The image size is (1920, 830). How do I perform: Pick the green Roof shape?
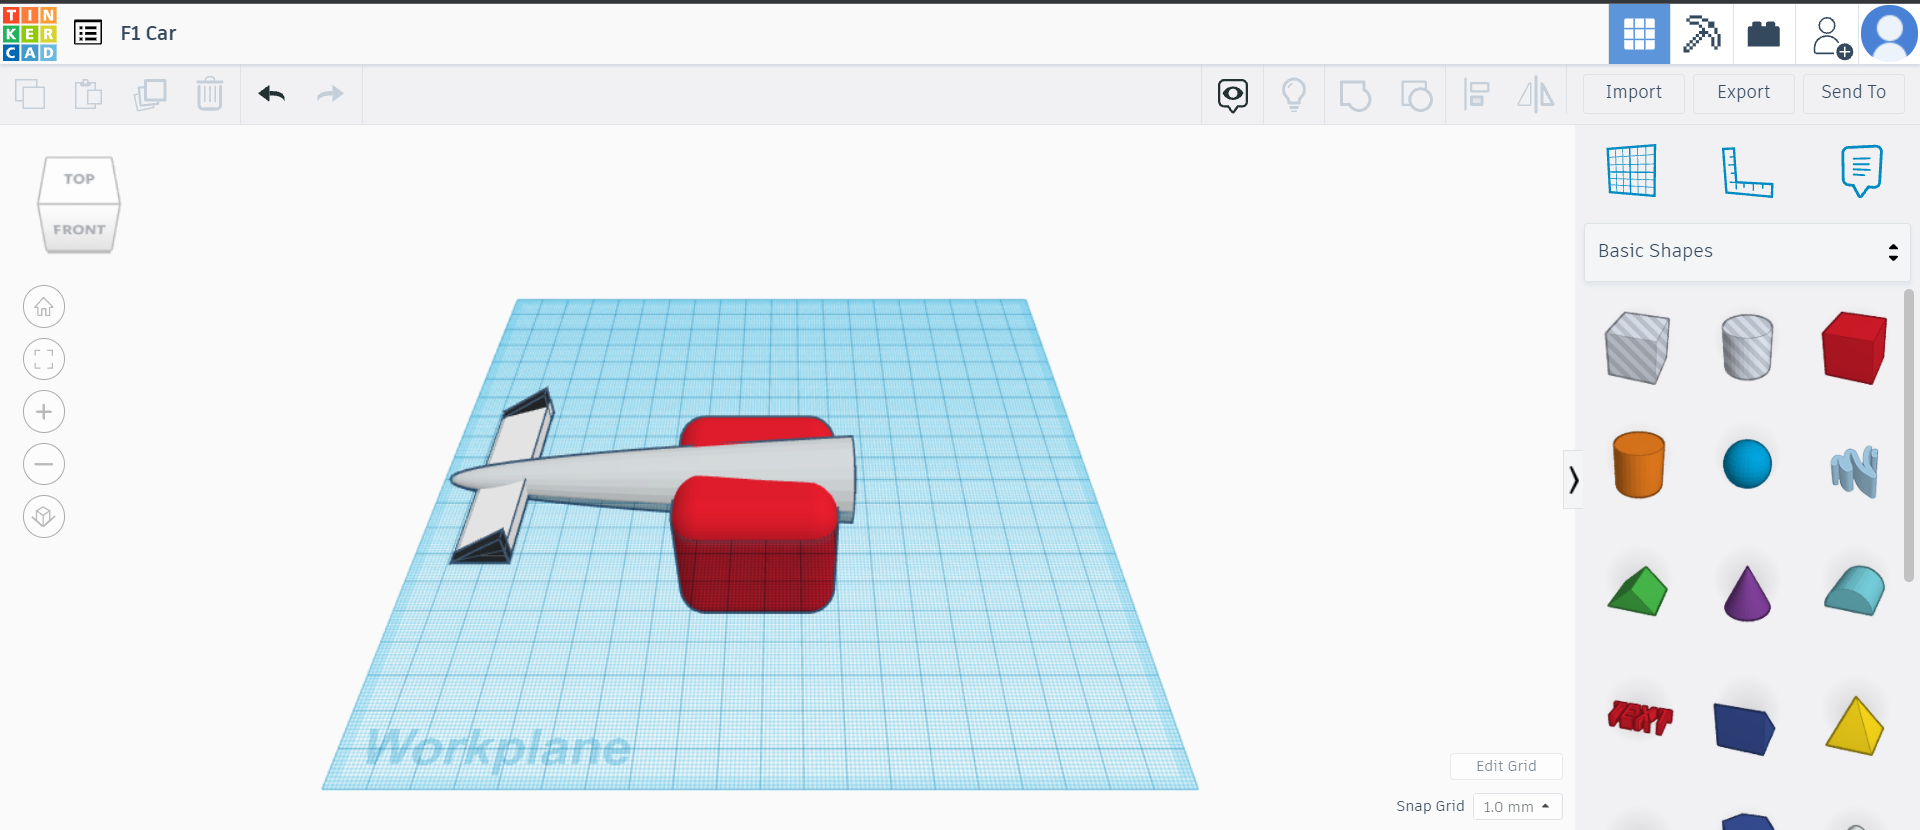pos(1638,591)
